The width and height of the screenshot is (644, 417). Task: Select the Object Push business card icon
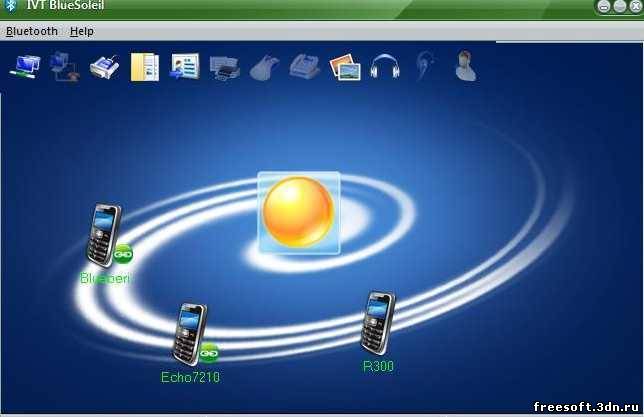tap(185, 66)
